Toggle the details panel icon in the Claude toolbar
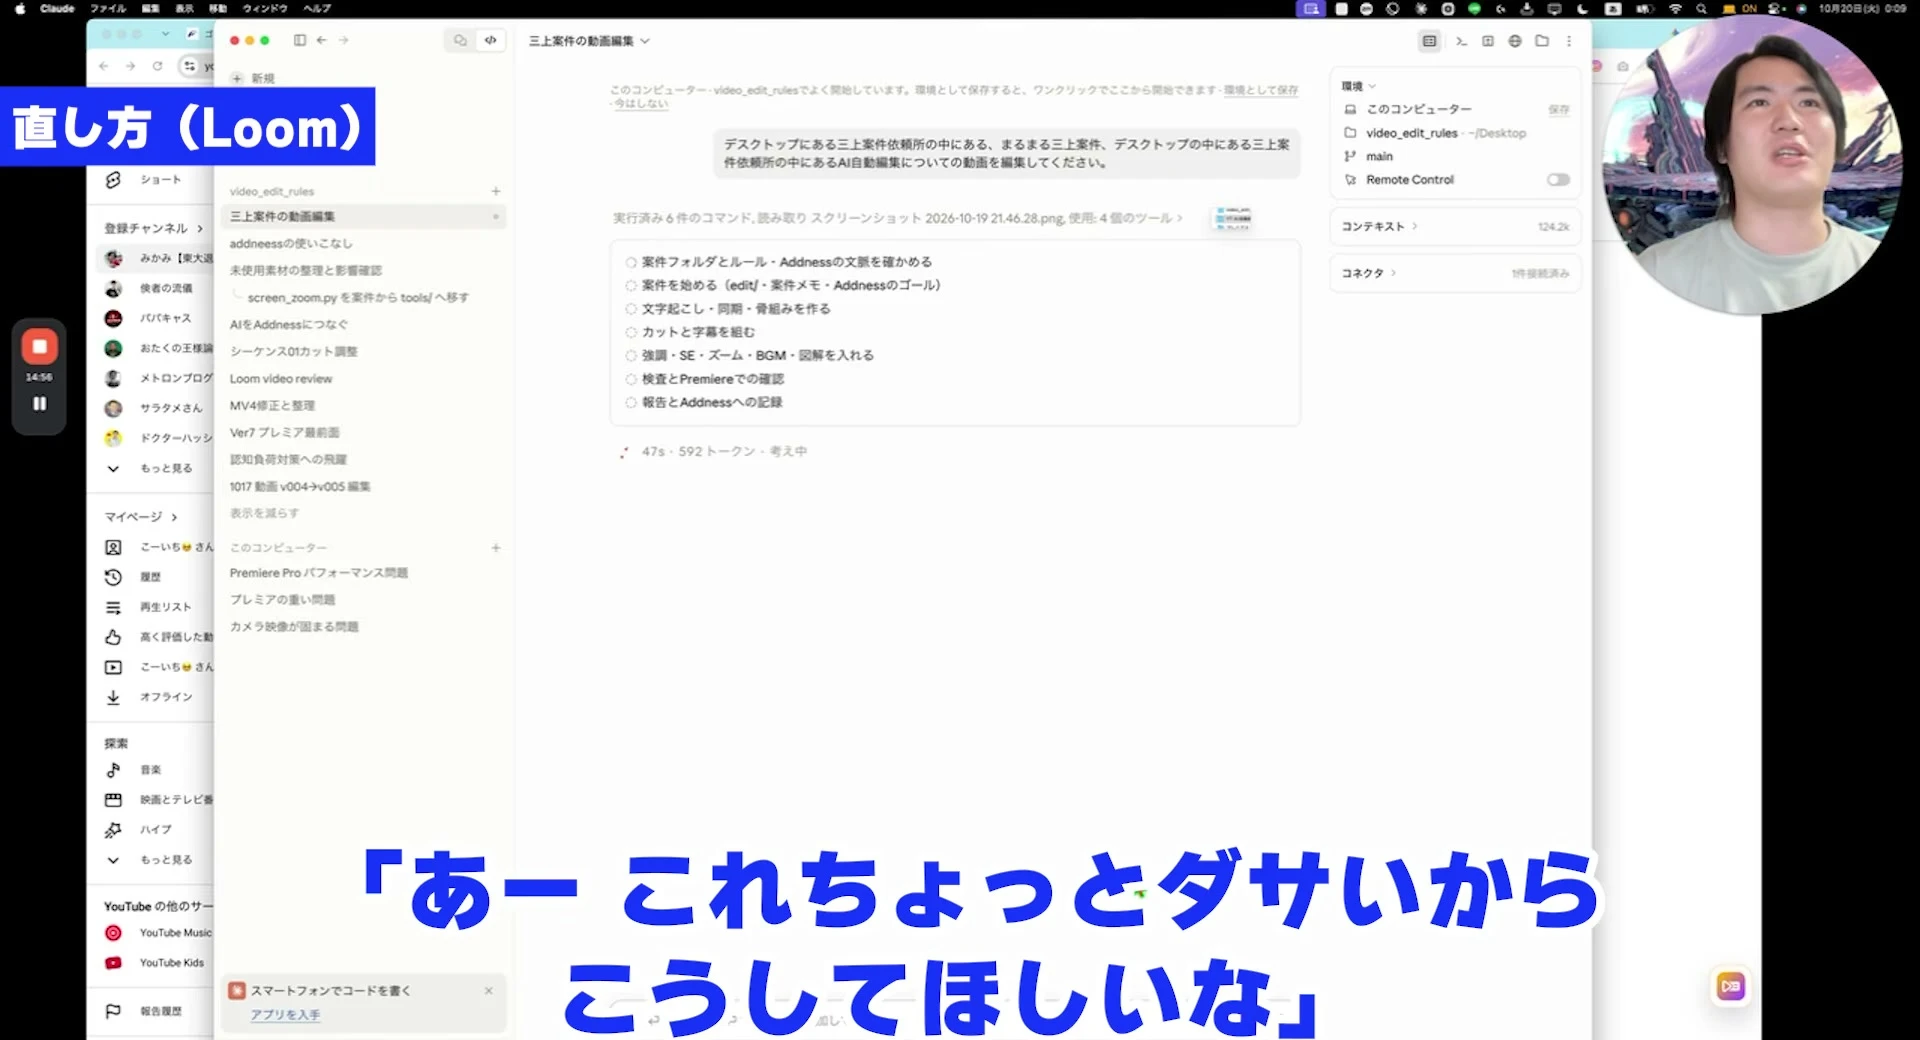Viewport: 1920px width, 1040px height. pyautogui.click(x=1430, y=41)
